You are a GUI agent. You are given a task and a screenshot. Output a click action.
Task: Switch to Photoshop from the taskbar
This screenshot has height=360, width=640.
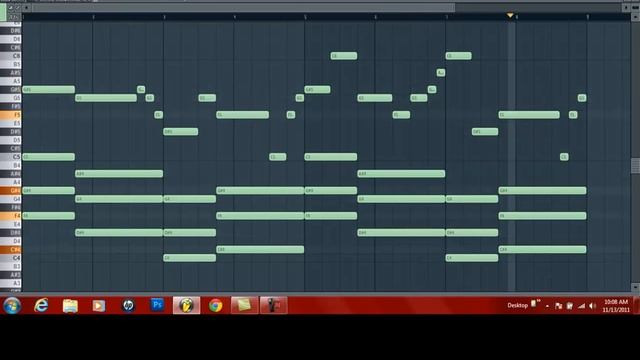pyautogui.click(x=157, y=305)
